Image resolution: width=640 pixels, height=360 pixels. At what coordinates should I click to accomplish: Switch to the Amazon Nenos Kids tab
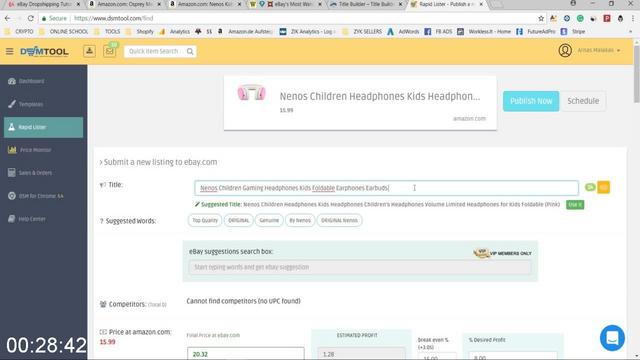click(x=205, y=4)
